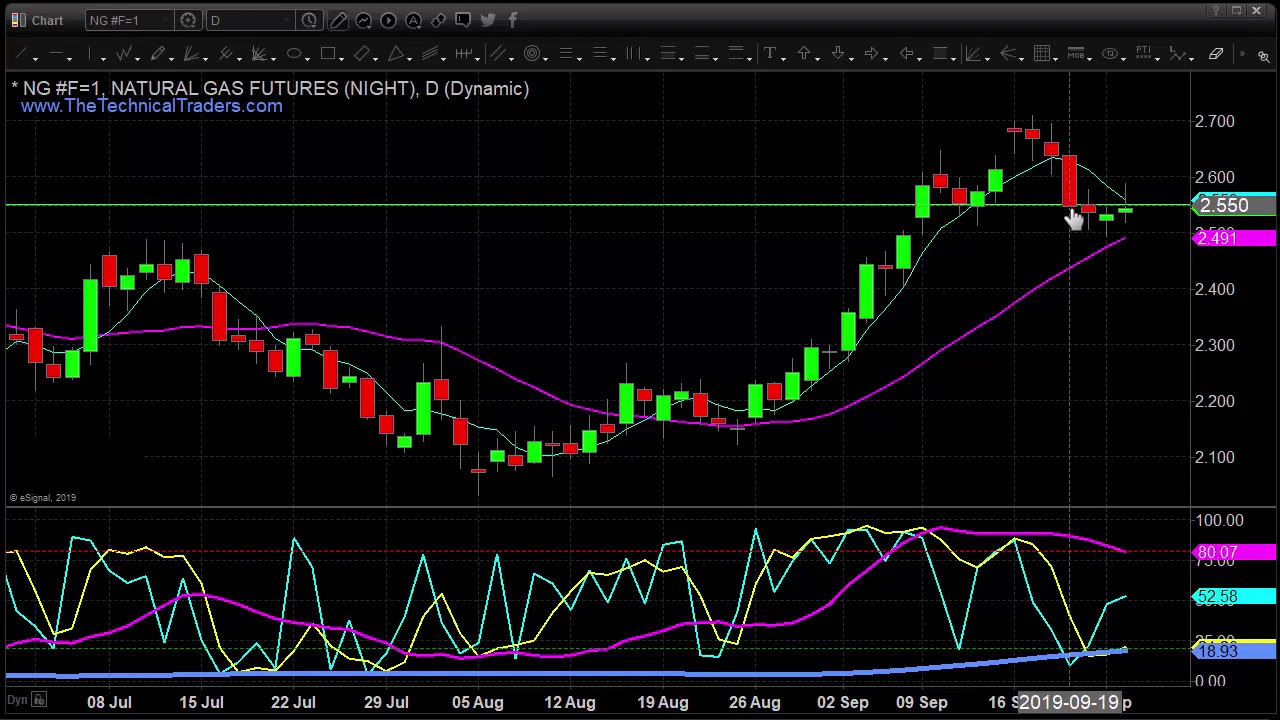Open the interval clock time template
This screenshot has height=720, width=1280.
pyautogui.click(x=309, y=20)
